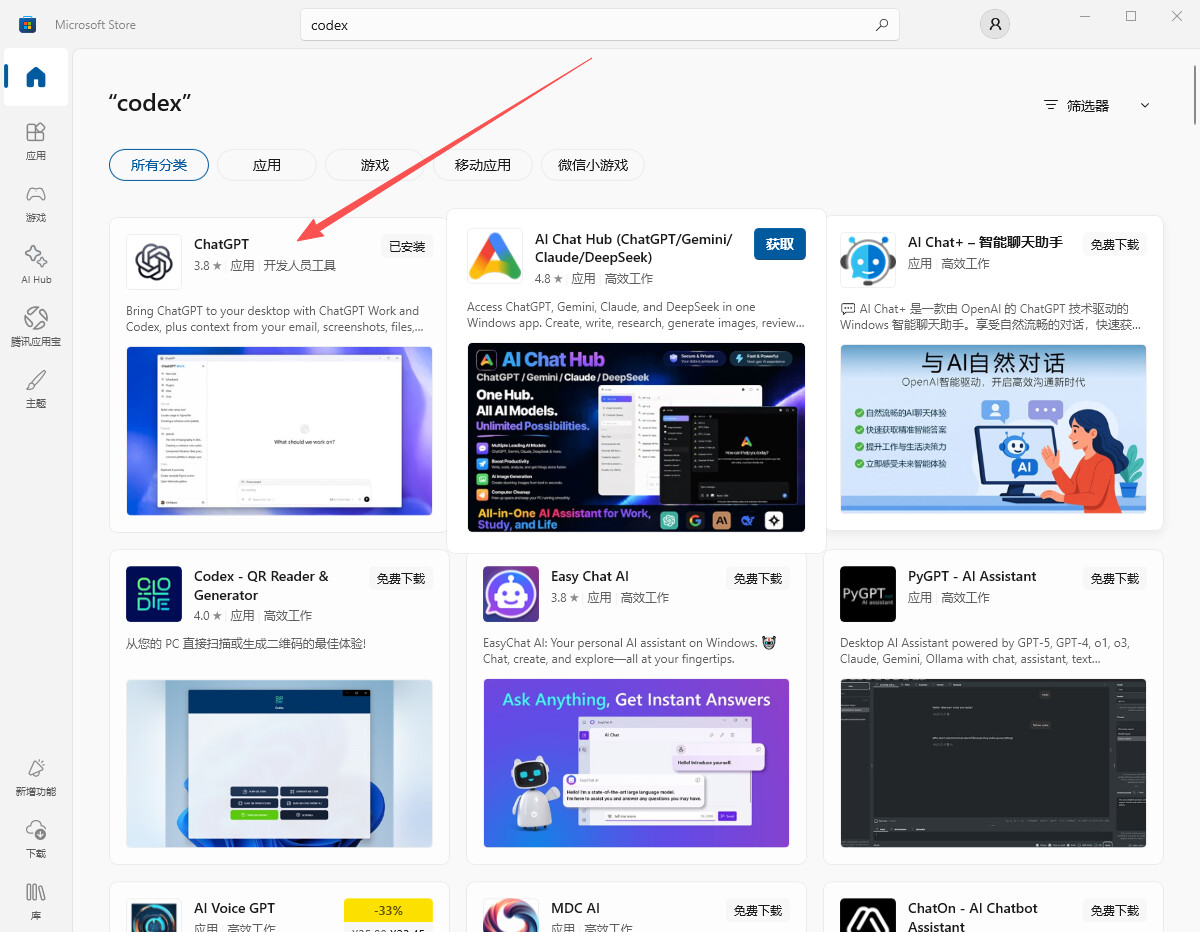Open the 筛选器 filter dropdown
The image size is (1200, 932).
1096,105
